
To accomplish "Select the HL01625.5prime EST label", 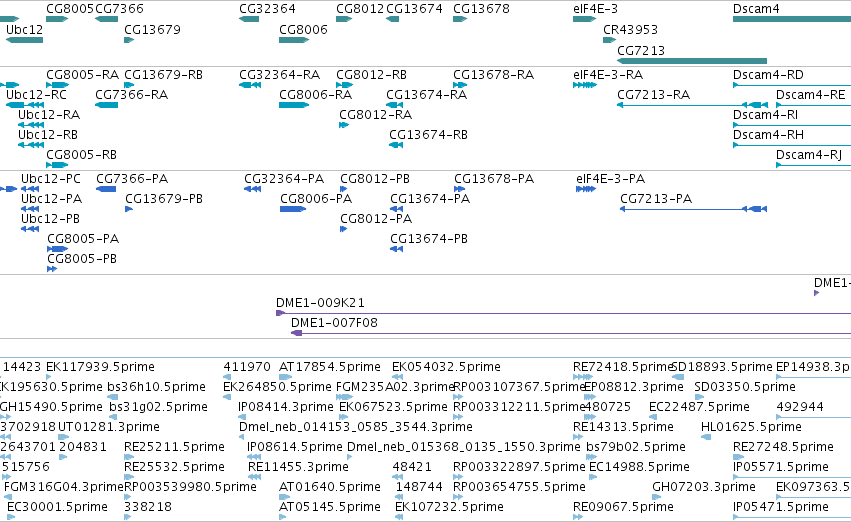I will pyautogui.click(x=751, y=427).
